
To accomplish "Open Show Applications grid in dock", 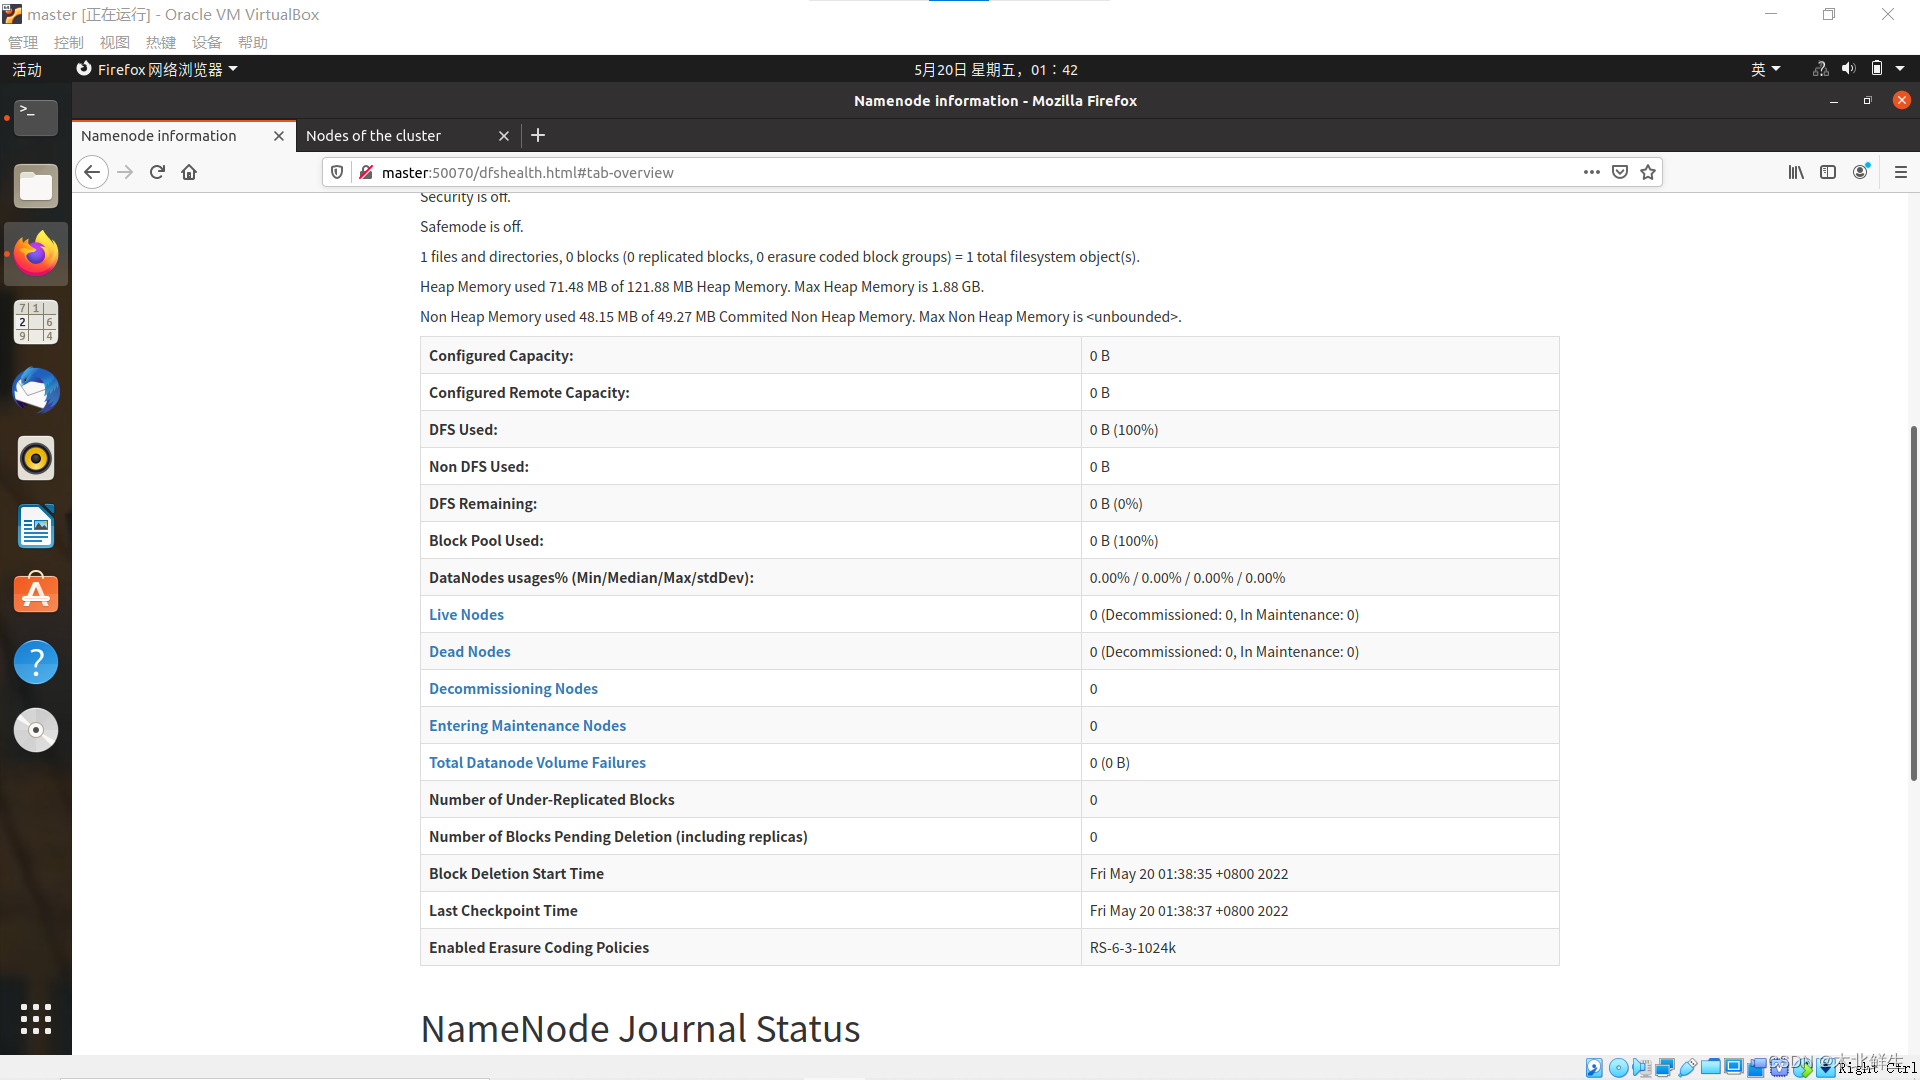I will [x=36, y=1018].
